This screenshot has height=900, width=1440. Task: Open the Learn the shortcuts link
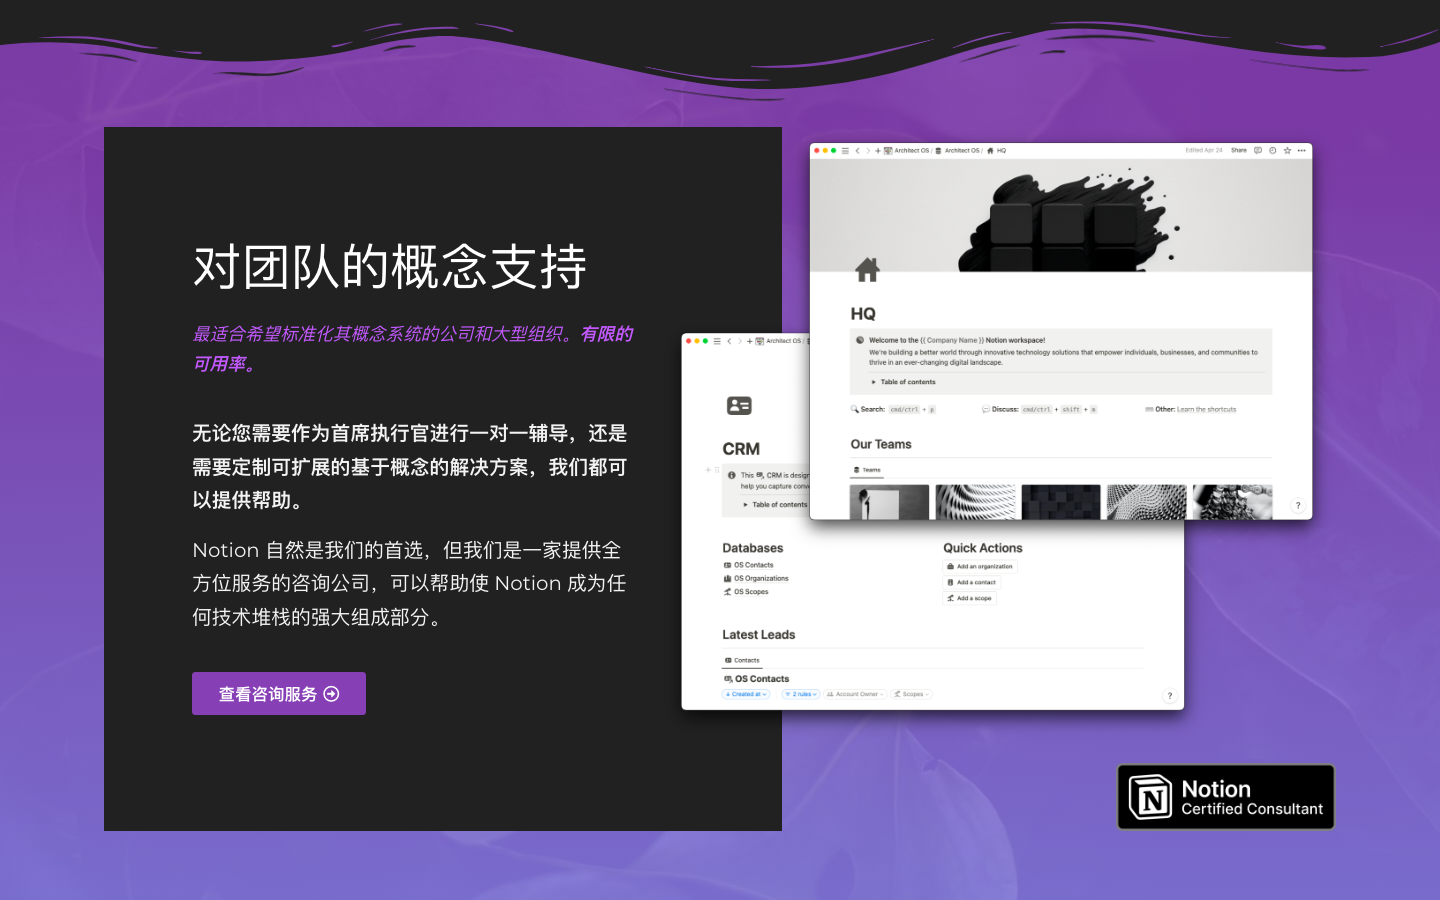click(x=1207, y=409)
